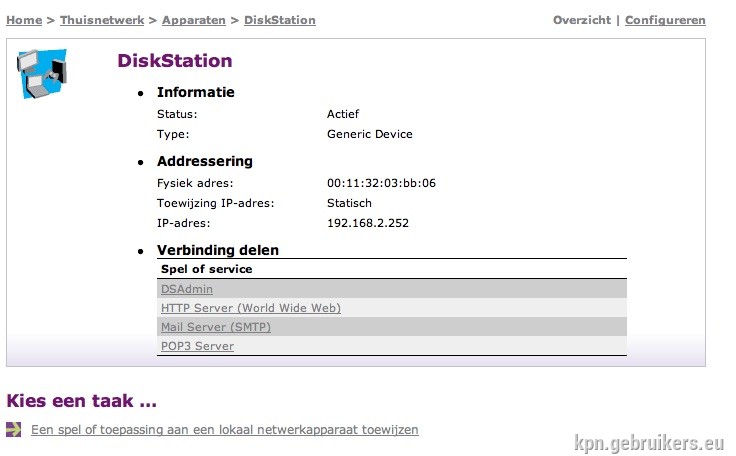736x456 pixels.
Task: Click the 'Toewijzing IP-adres:' label
Action: [x=215, y=203]
